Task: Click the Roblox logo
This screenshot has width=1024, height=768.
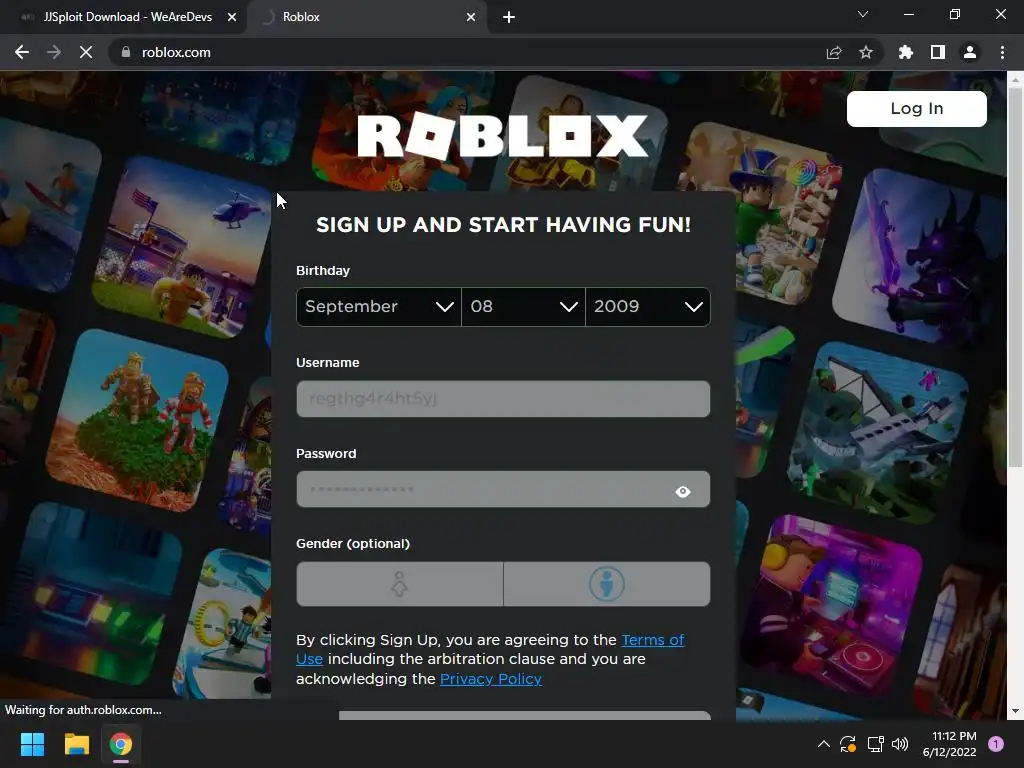Action: (x=503, y=136)
